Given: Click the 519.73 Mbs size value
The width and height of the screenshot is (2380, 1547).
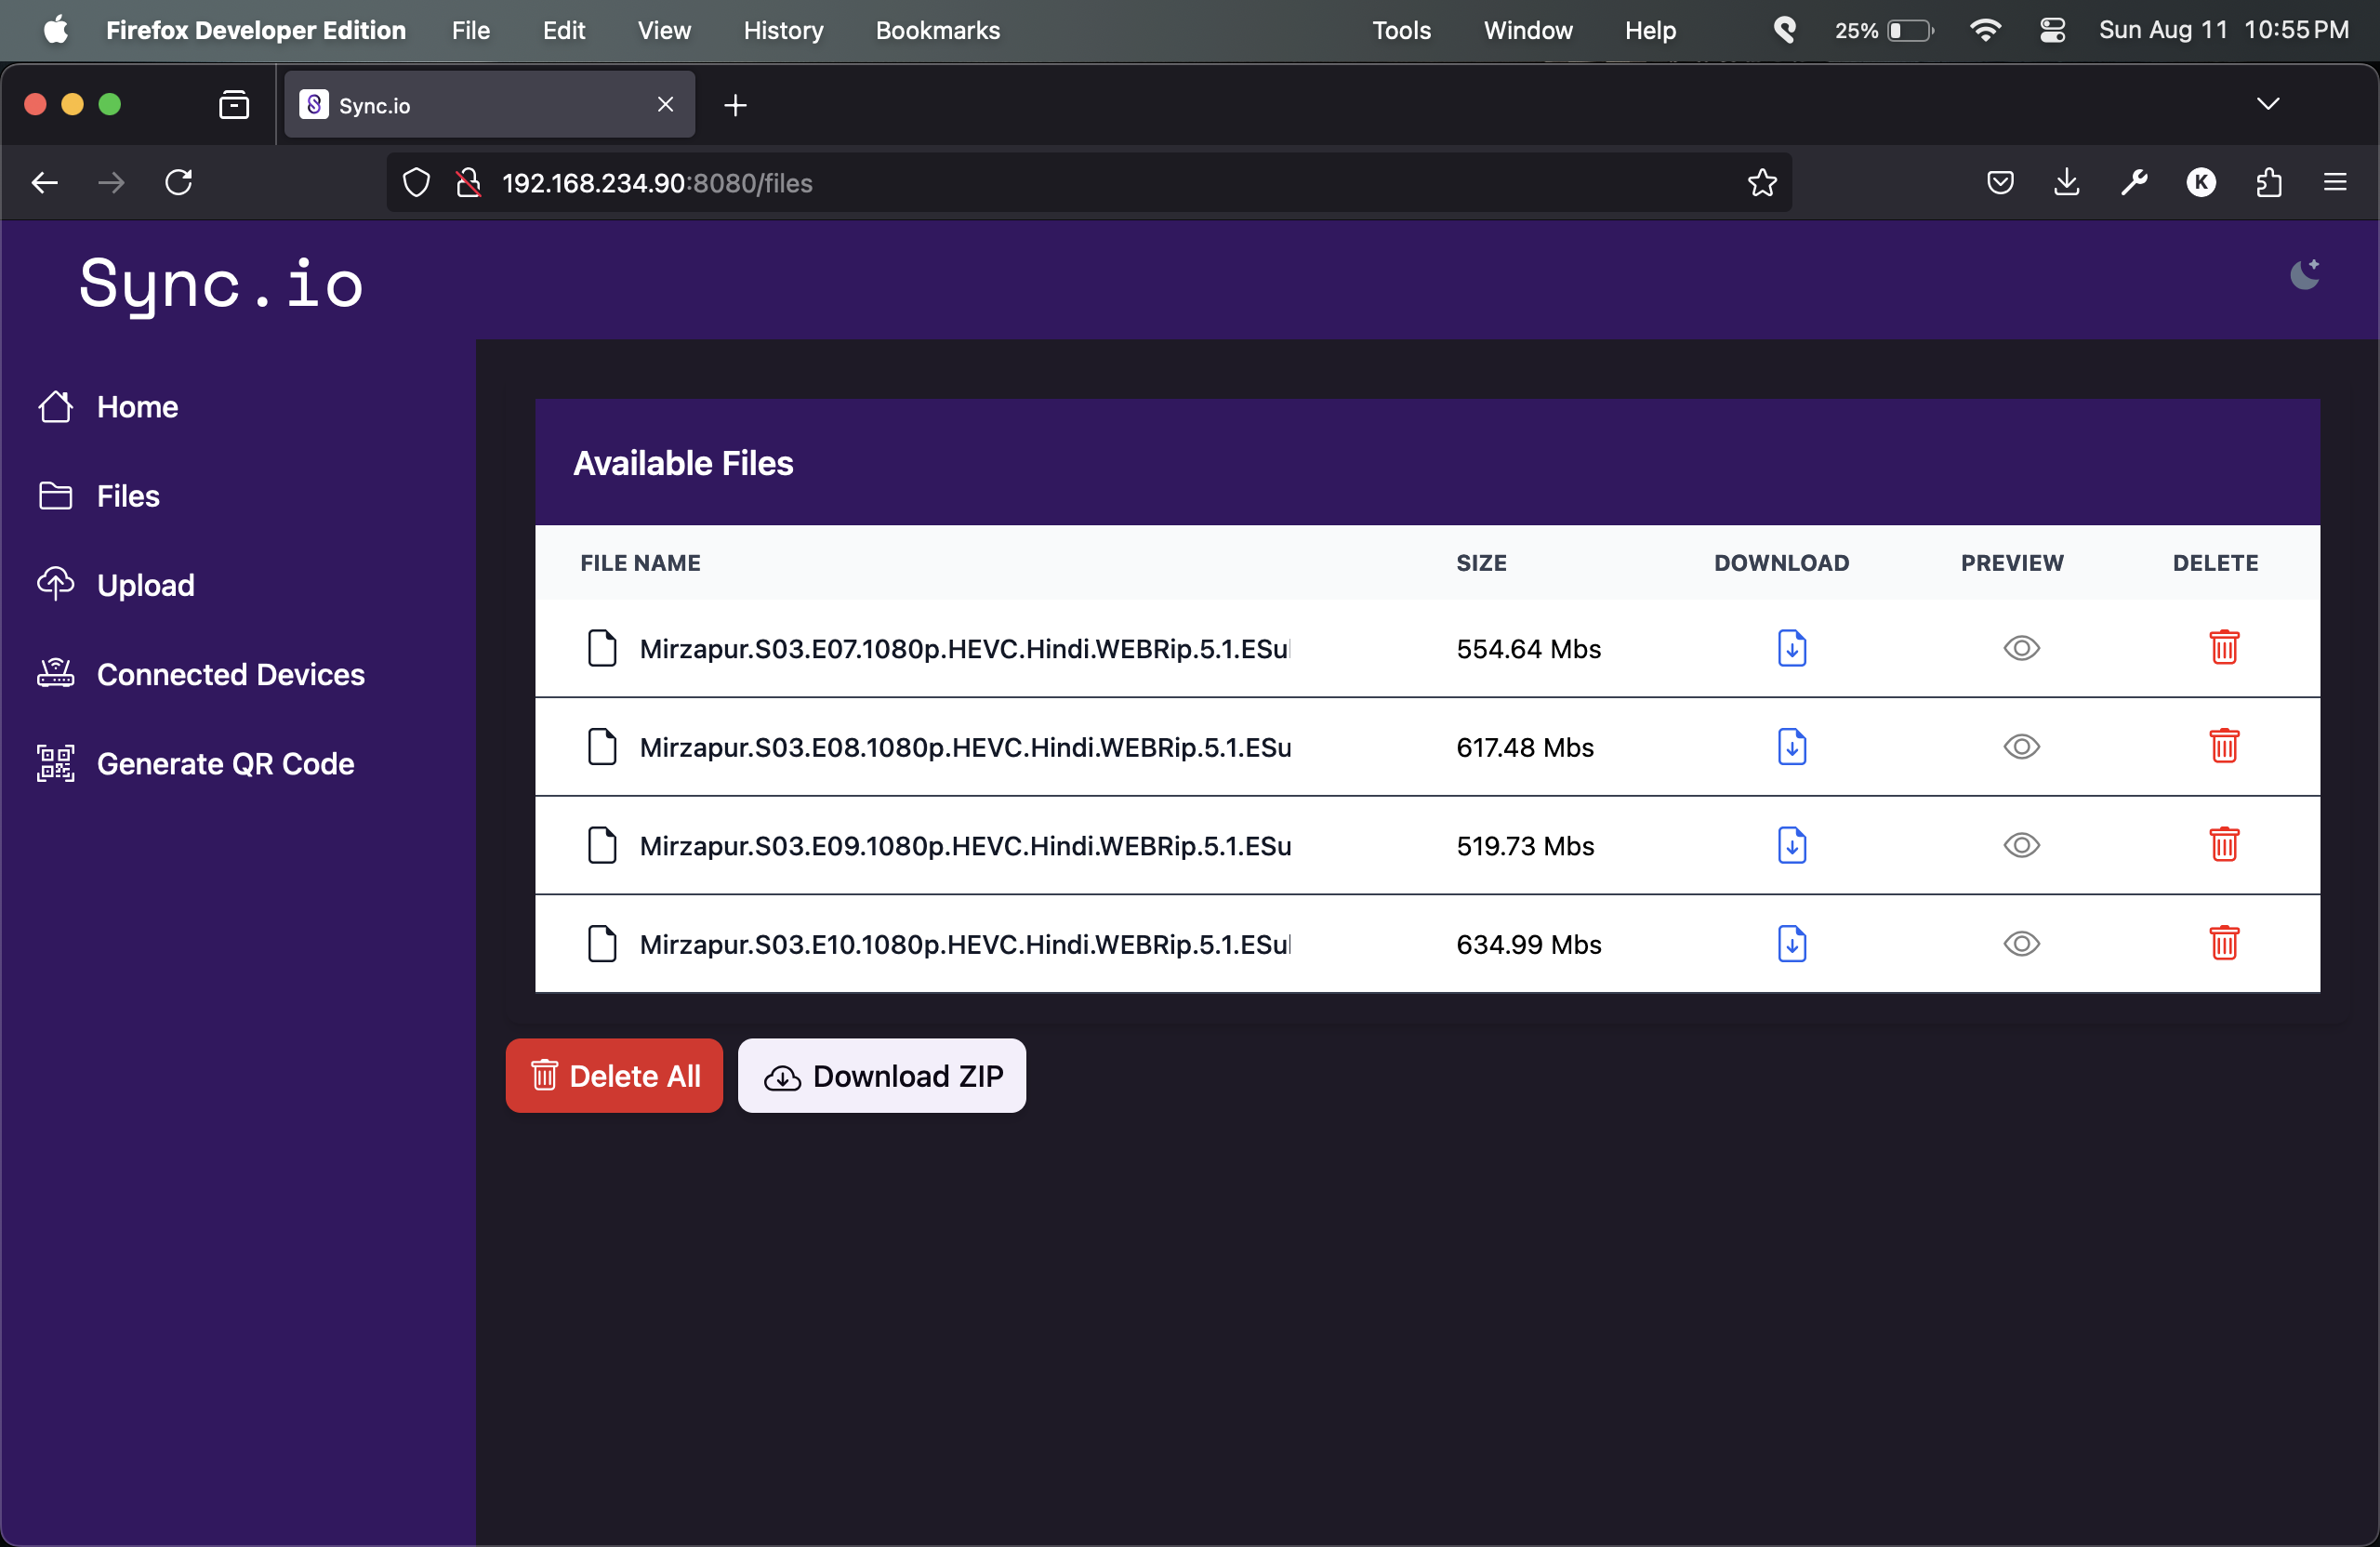Looking at the screenshot, I should (x=1524, y=846).
